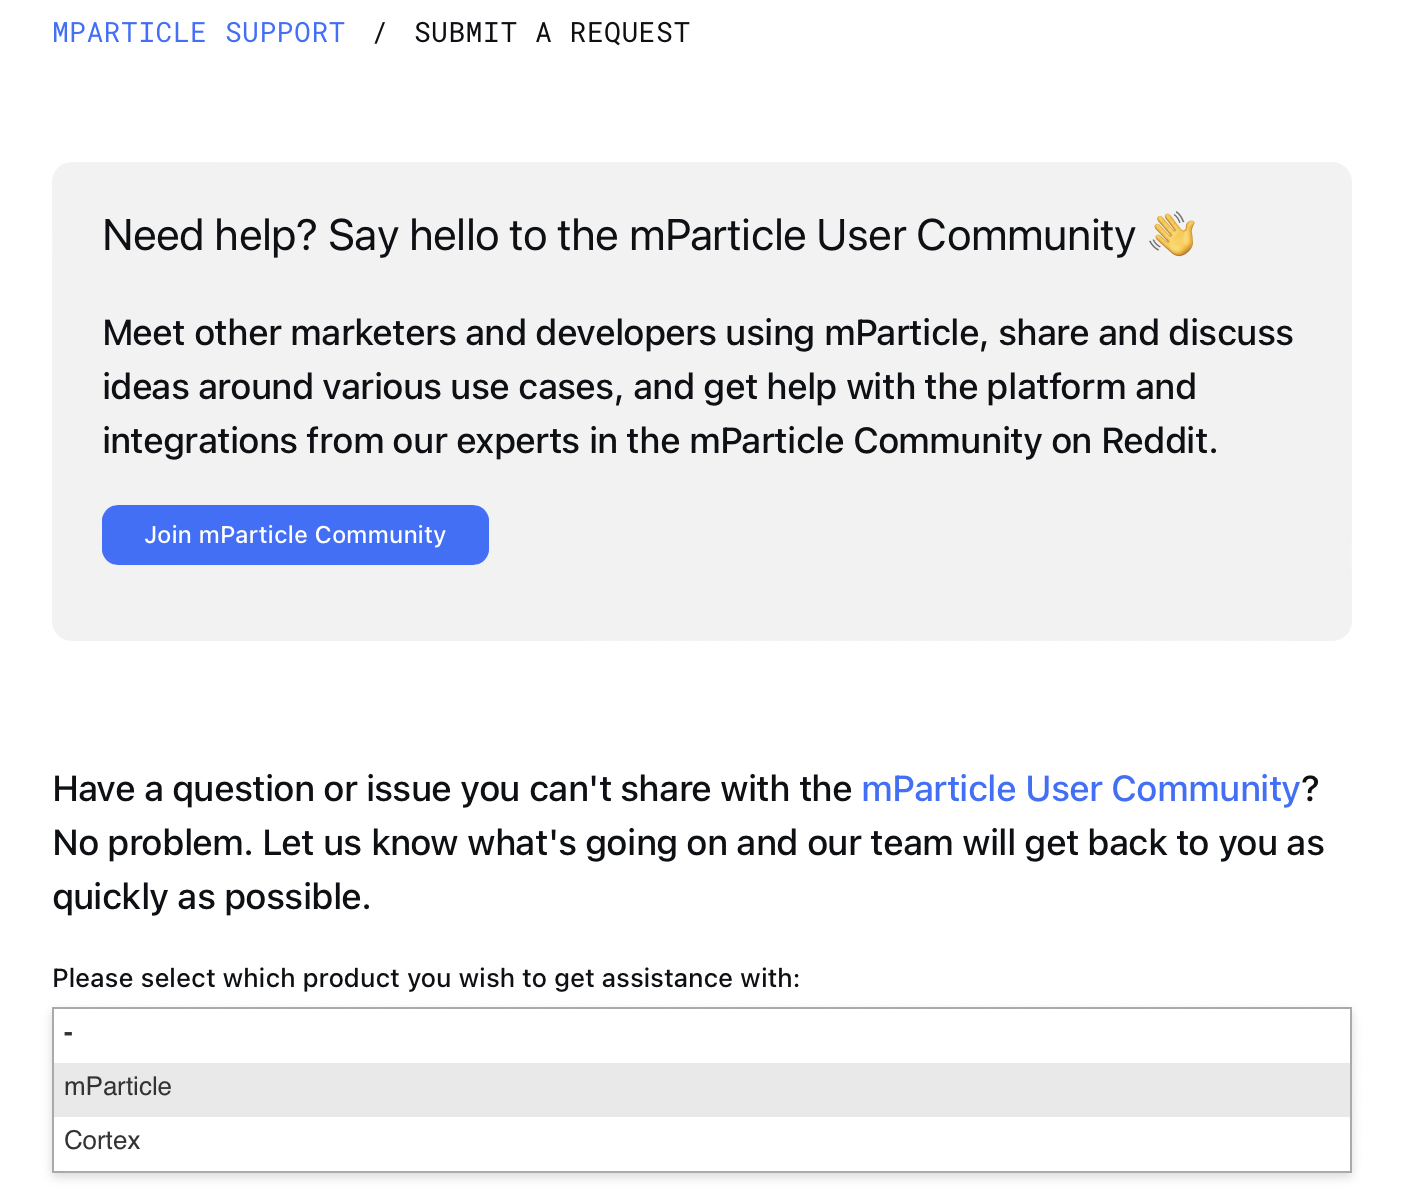This screenshot has width=1416, height=1200.
Task: Click the Please select assistance label
Action: tap(426, 978)
